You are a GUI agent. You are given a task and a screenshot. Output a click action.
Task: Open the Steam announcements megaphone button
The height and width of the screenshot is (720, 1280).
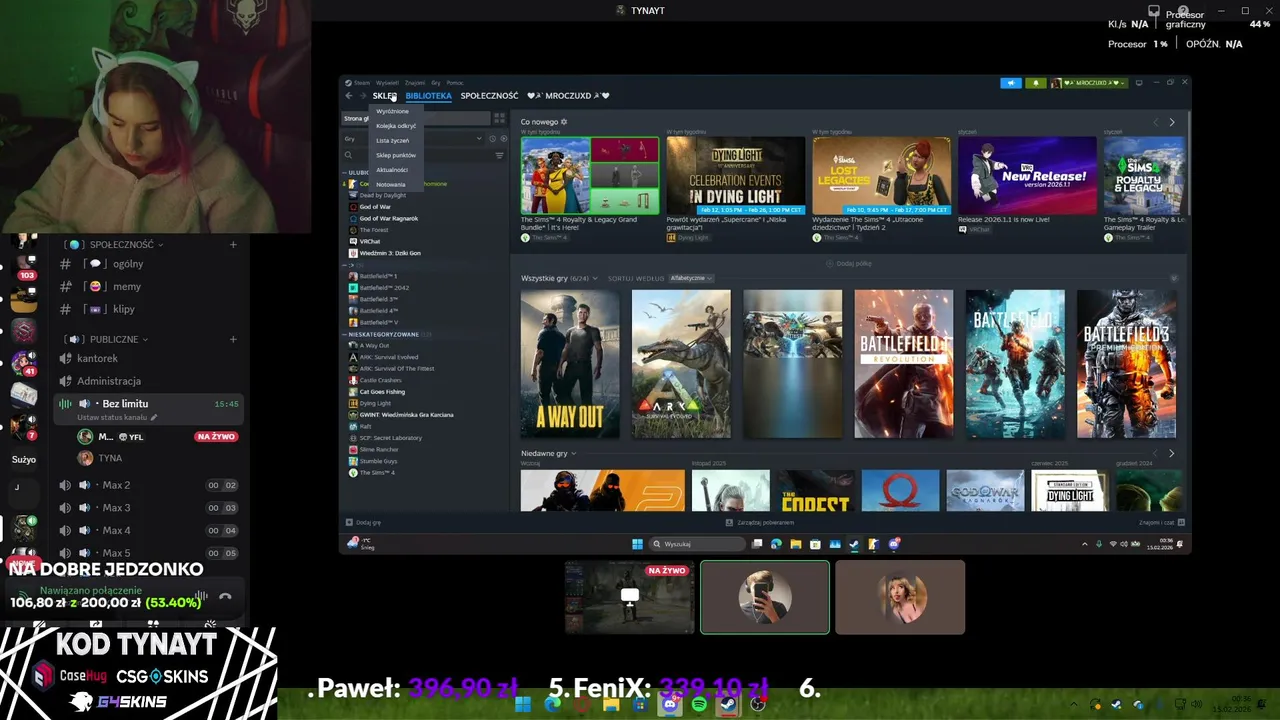click(x=1011, y=83)
